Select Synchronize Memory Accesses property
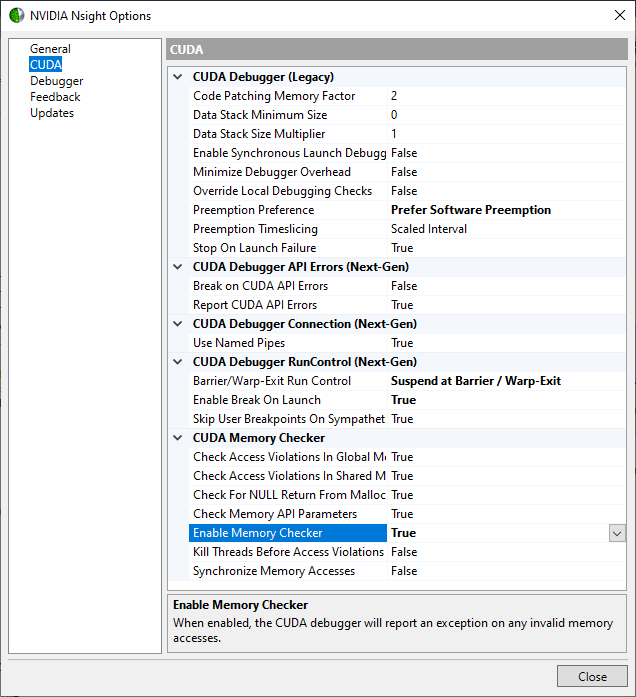 tap(288, 571)
